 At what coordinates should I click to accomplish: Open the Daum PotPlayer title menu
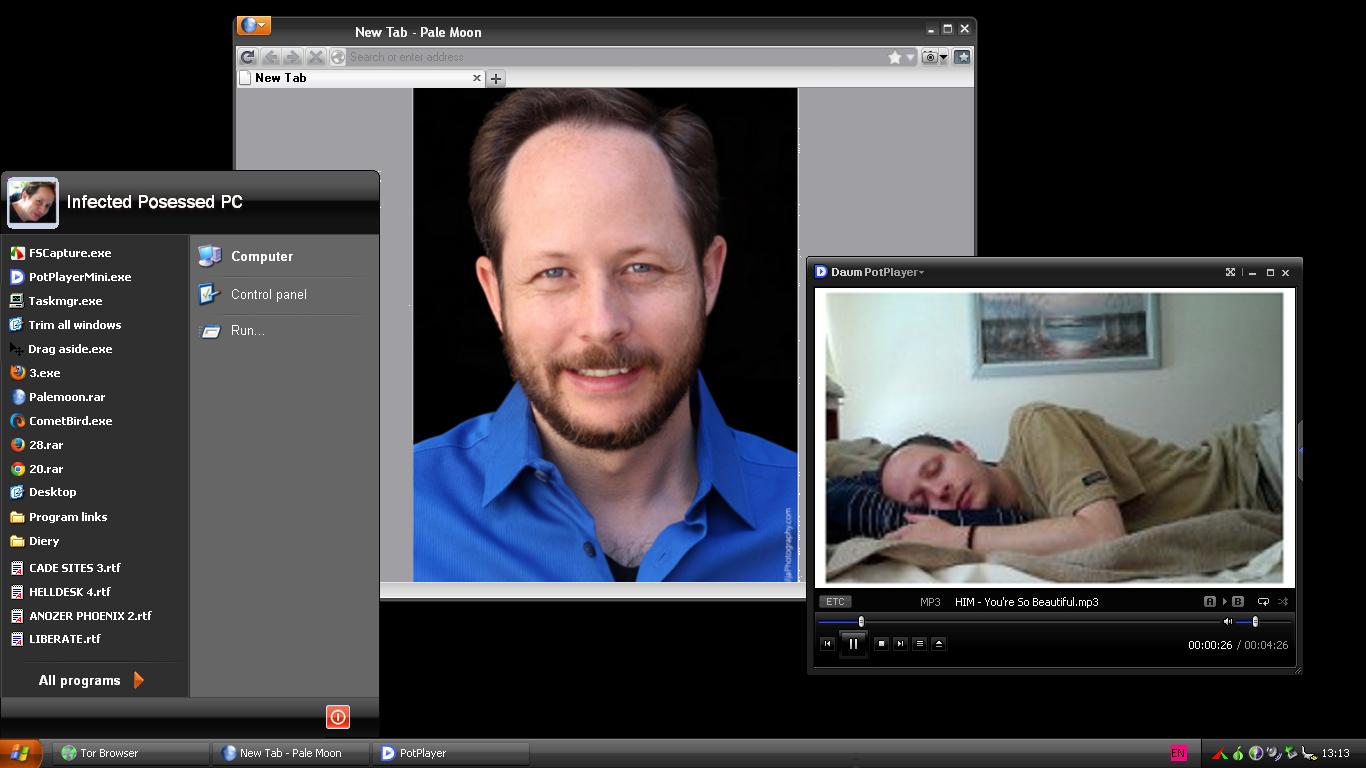point(870,272)
